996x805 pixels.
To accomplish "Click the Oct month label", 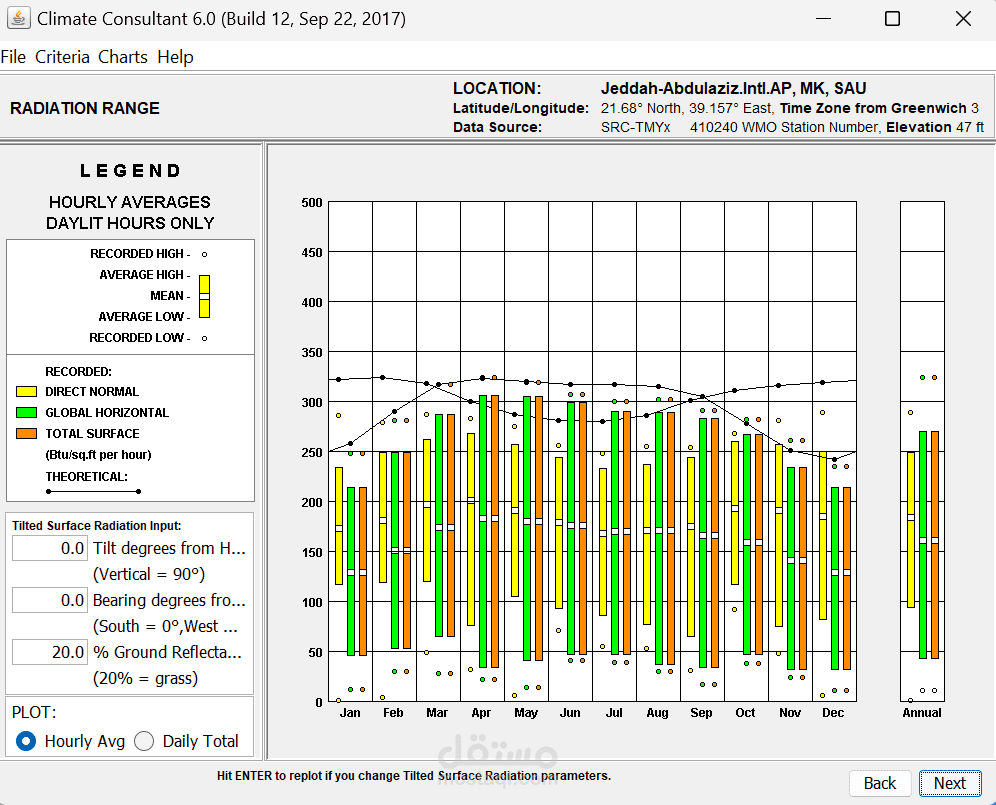I will click(x=746, y=713).
